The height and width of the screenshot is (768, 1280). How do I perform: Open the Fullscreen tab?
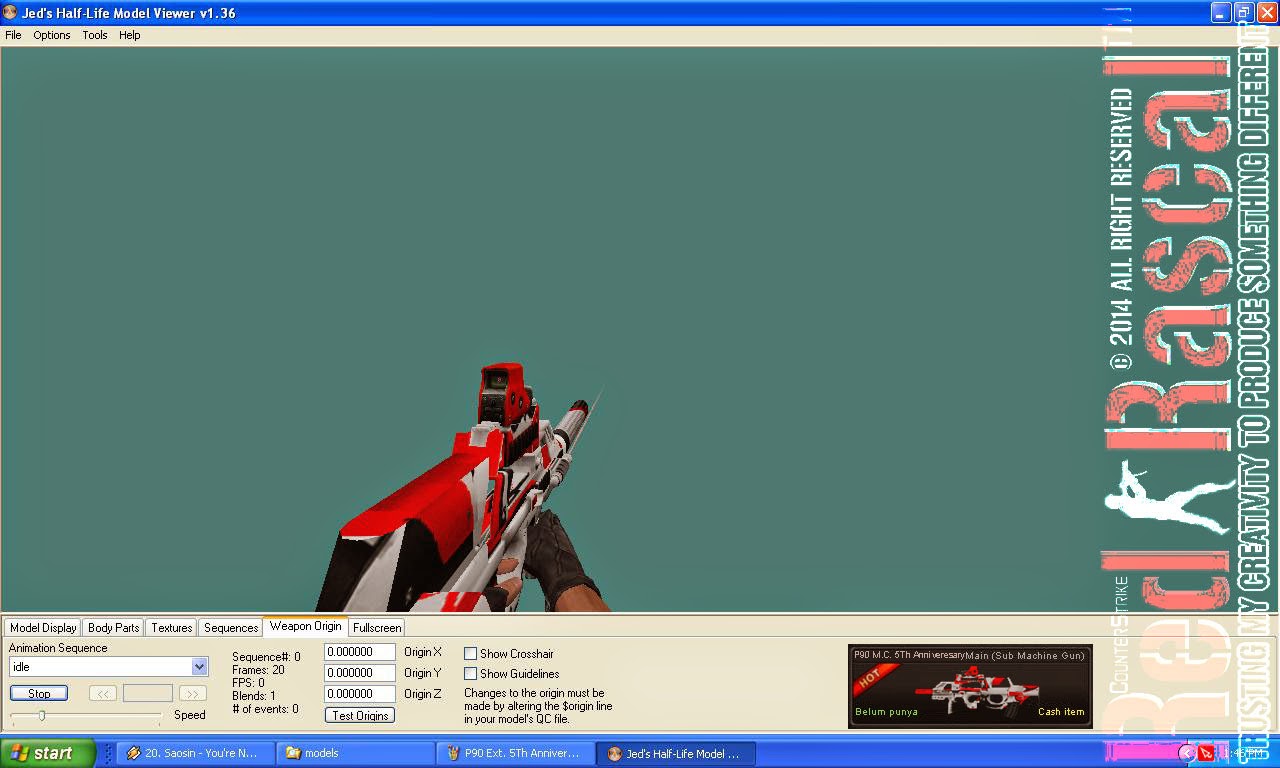[x=377, y=628]
